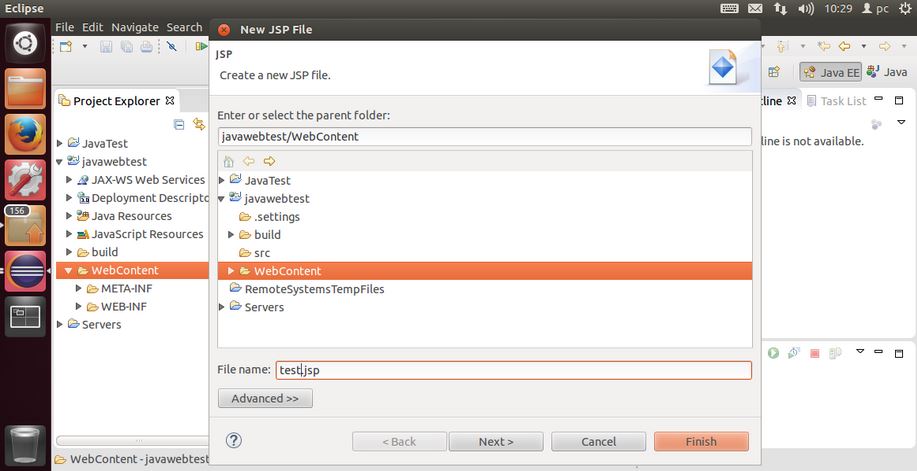Open the New wizard dropdown arrow

coord(84,46)
